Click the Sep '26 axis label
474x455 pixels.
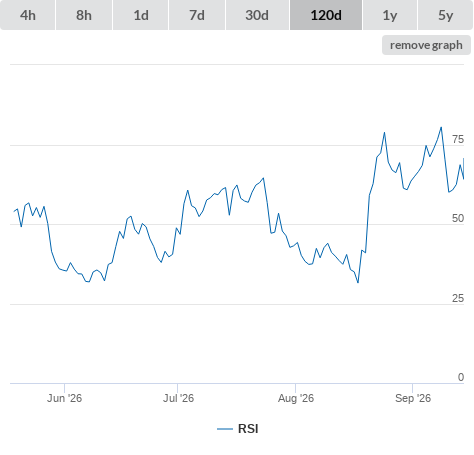click(x=413, y=398)
